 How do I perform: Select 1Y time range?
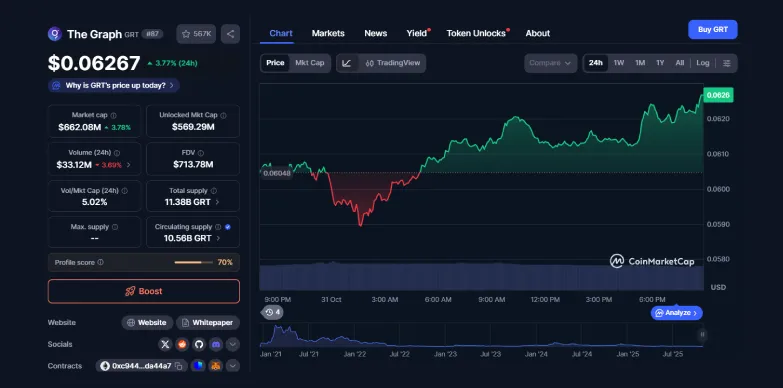[x=660, y=63]
